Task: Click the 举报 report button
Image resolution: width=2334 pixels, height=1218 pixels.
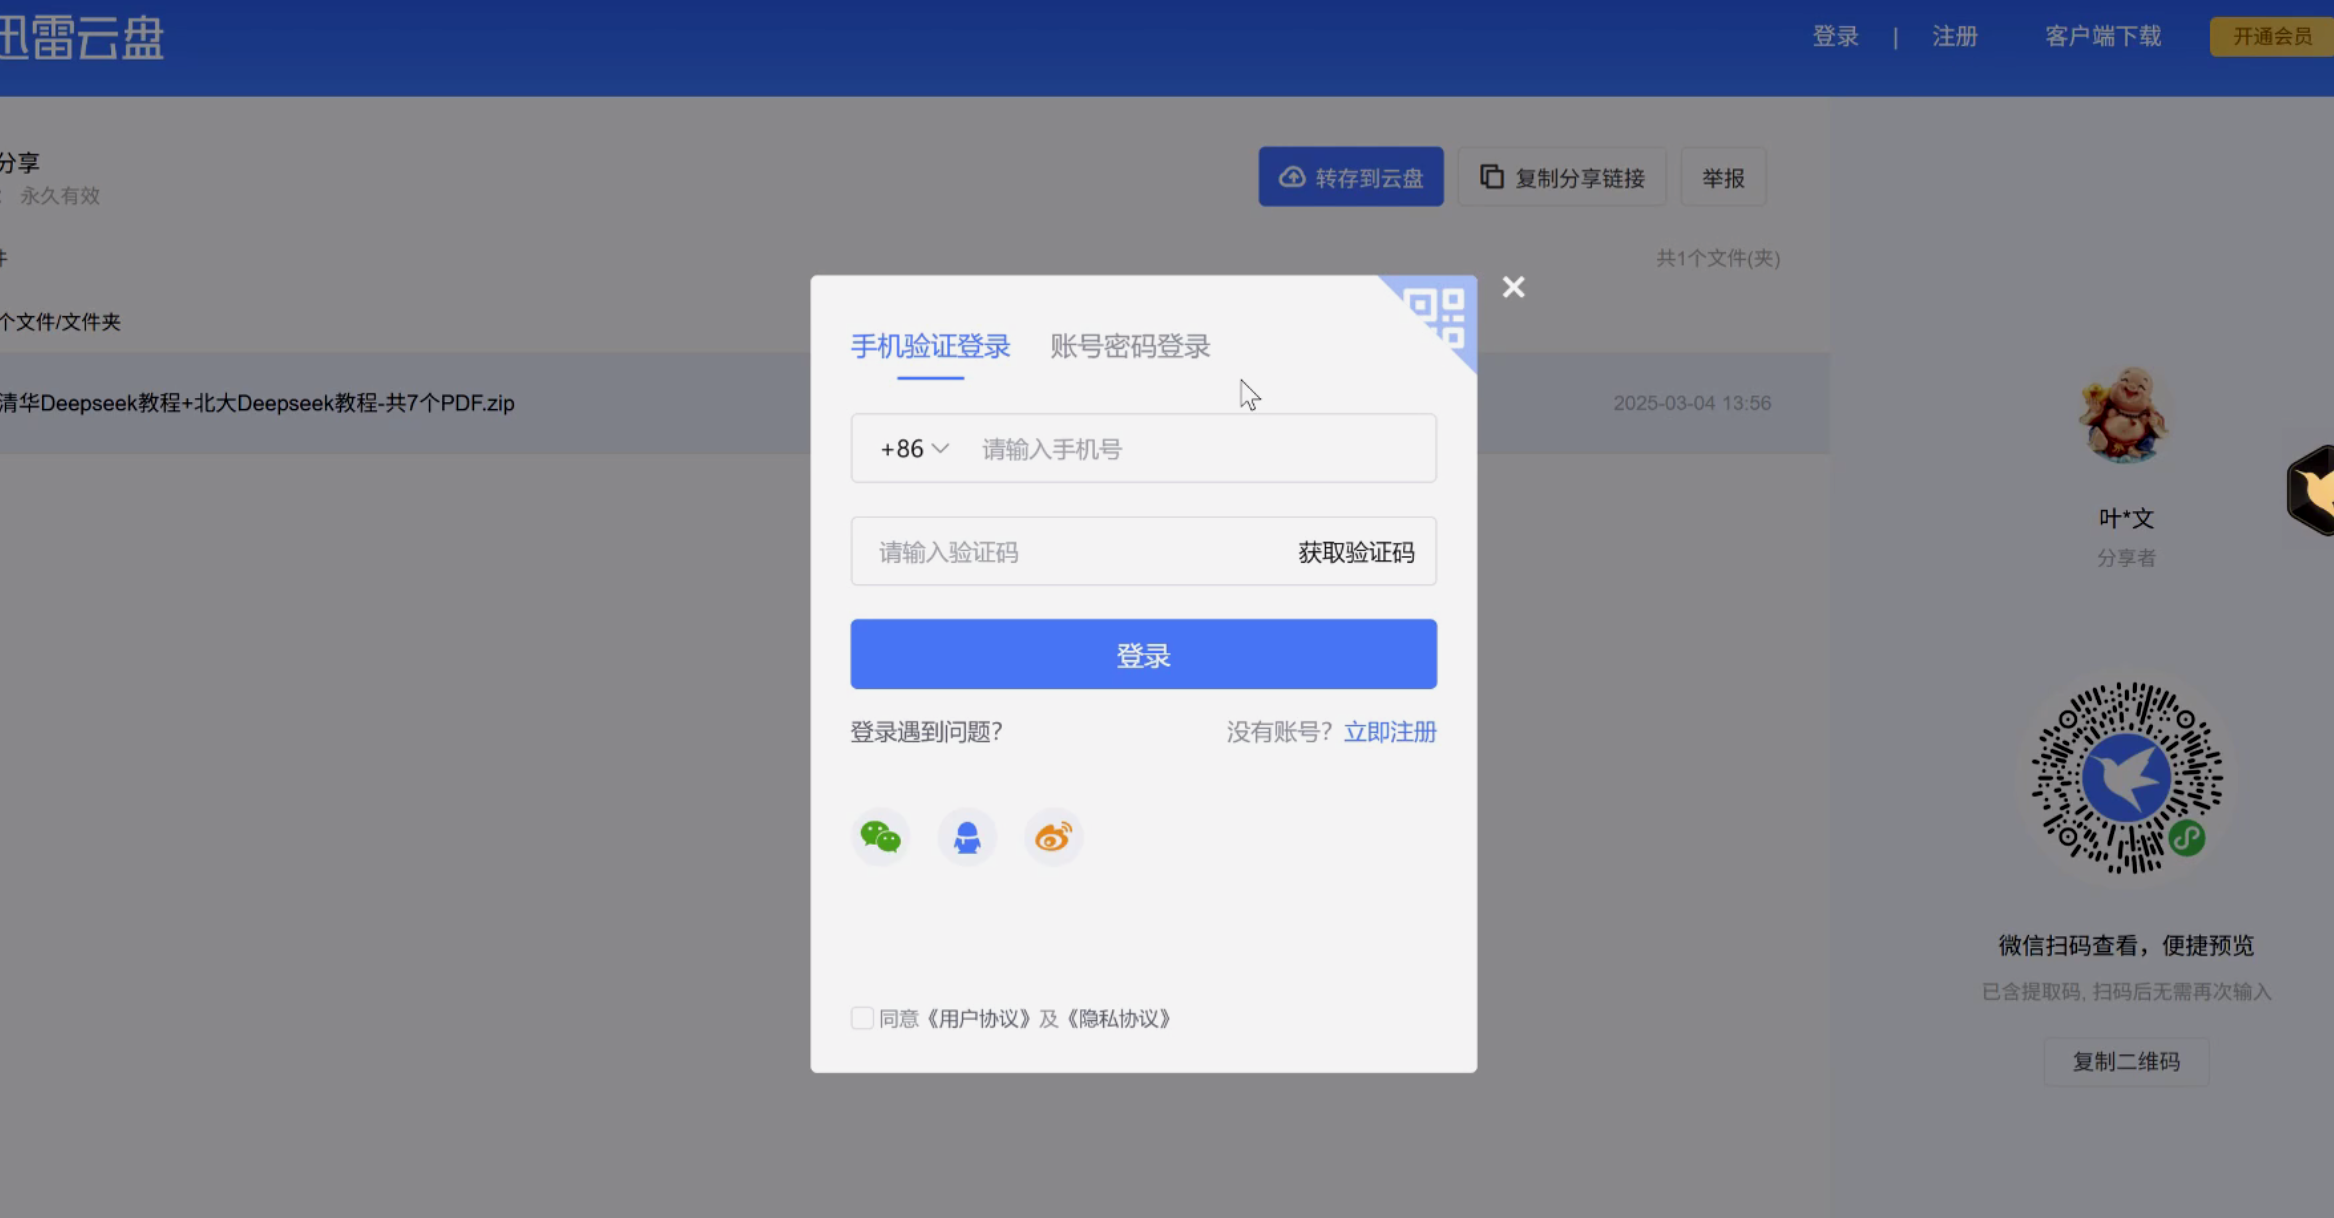Action: [x=1723, y=177]
